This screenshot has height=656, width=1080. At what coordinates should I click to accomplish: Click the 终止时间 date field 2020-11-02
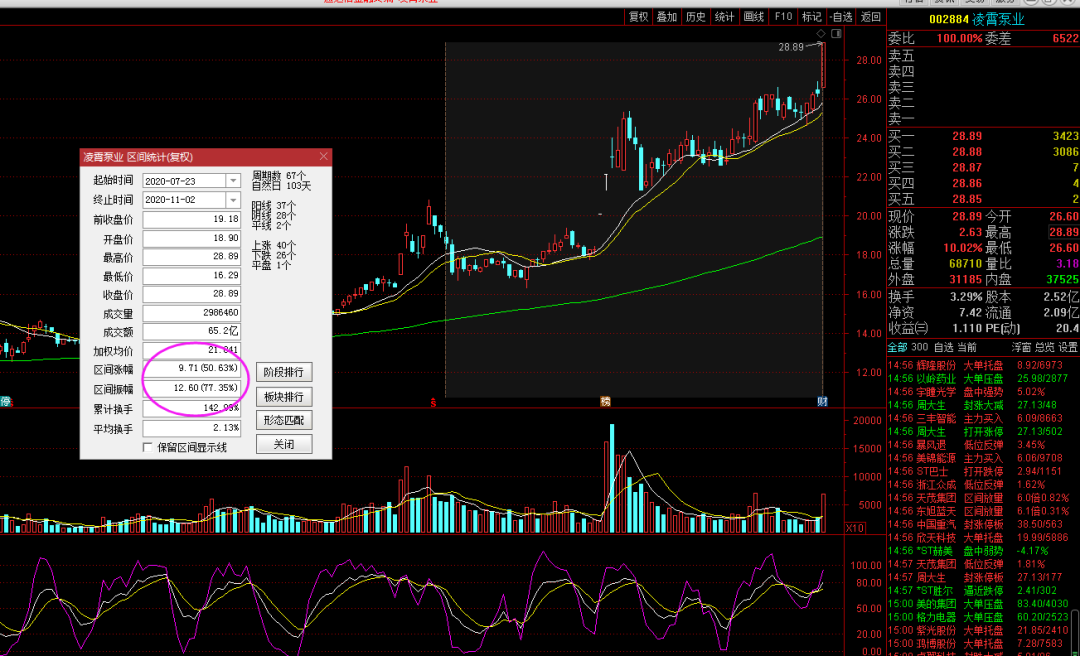coord(185,200)
